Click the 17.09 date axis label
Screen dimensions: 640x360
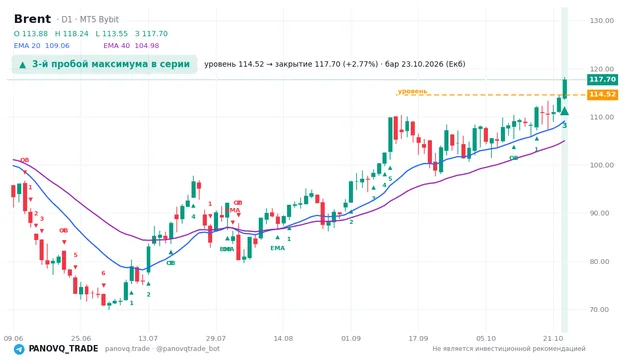[418, 339]
